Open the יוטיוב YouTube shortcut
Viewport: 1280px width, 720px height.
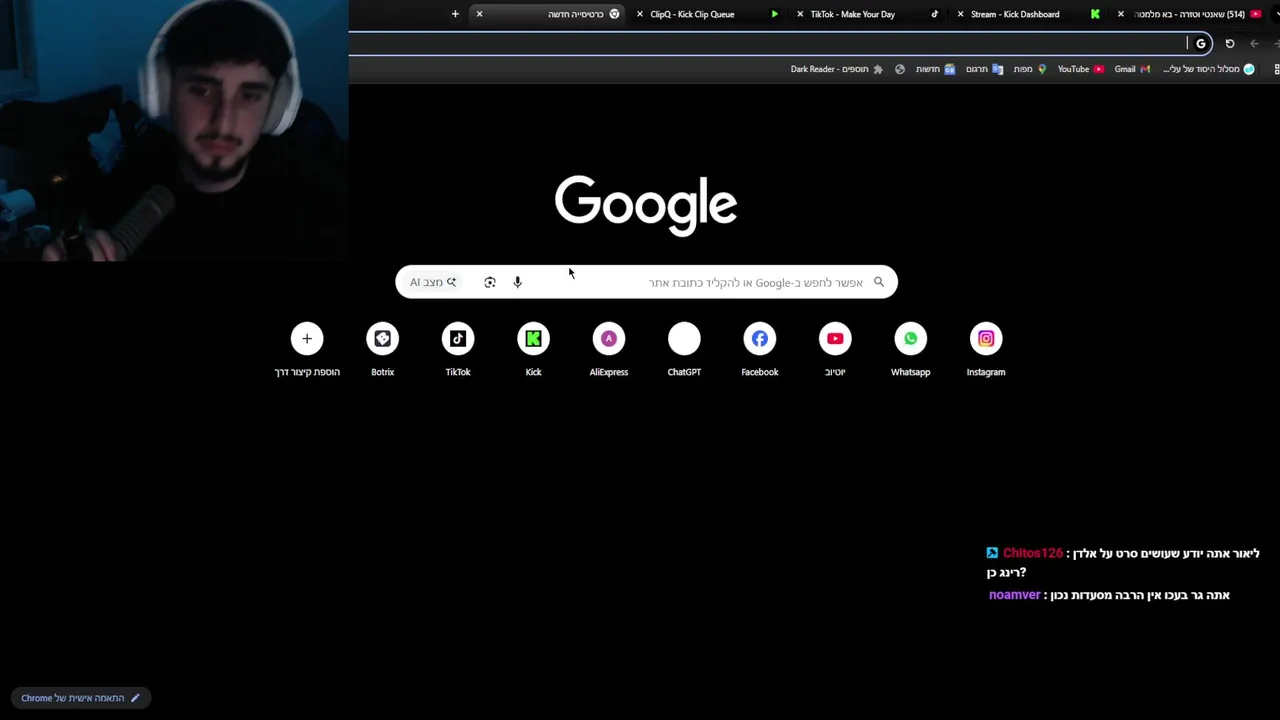click(x=835, y=349)
